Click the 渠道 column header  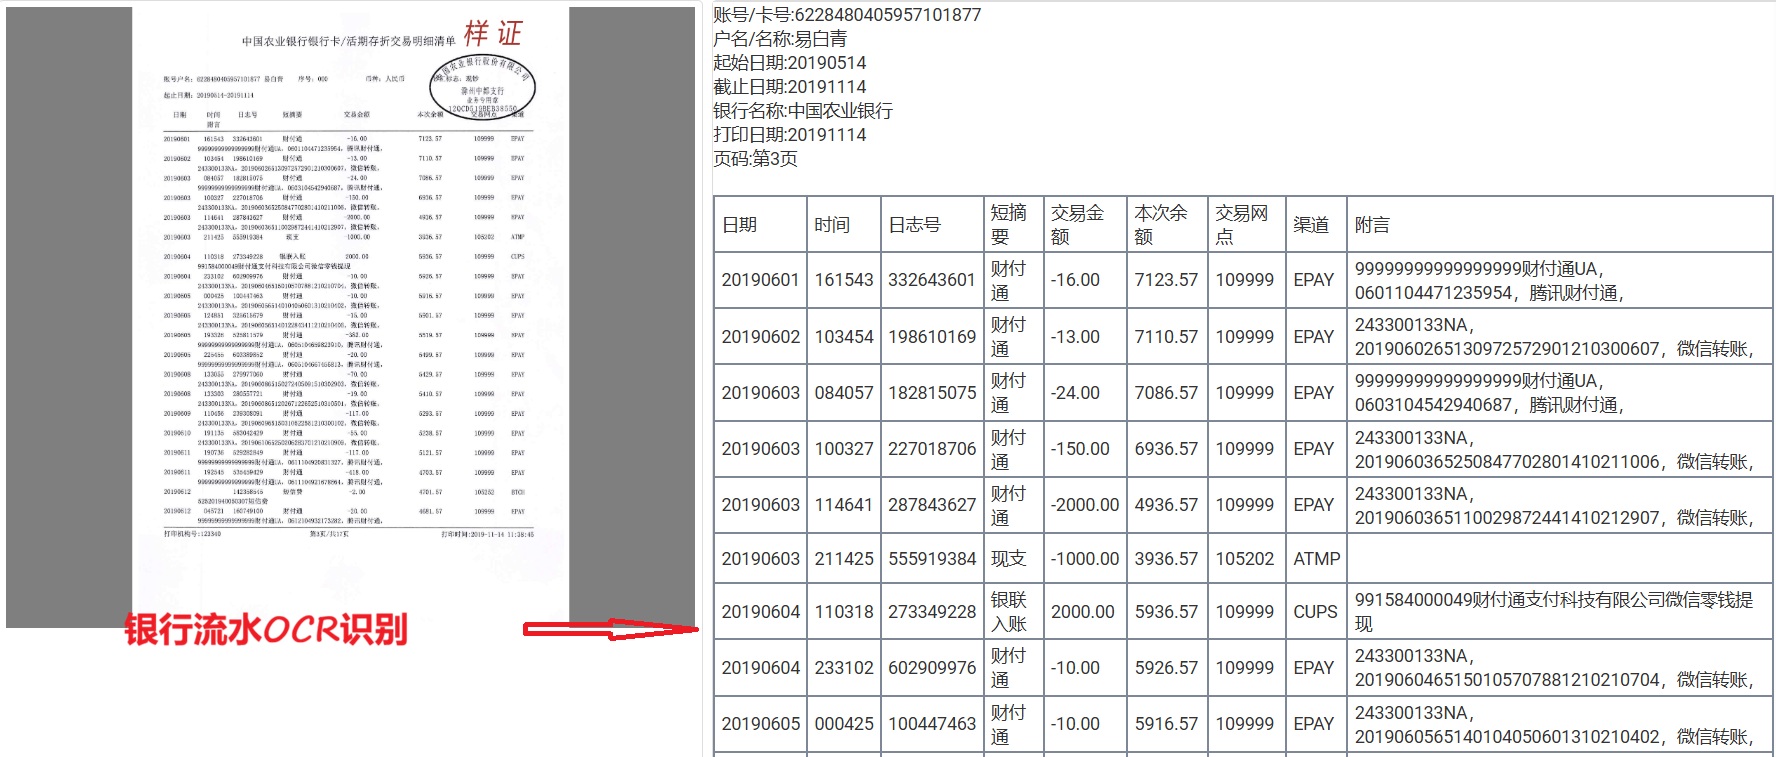(x=1316, y=225)
